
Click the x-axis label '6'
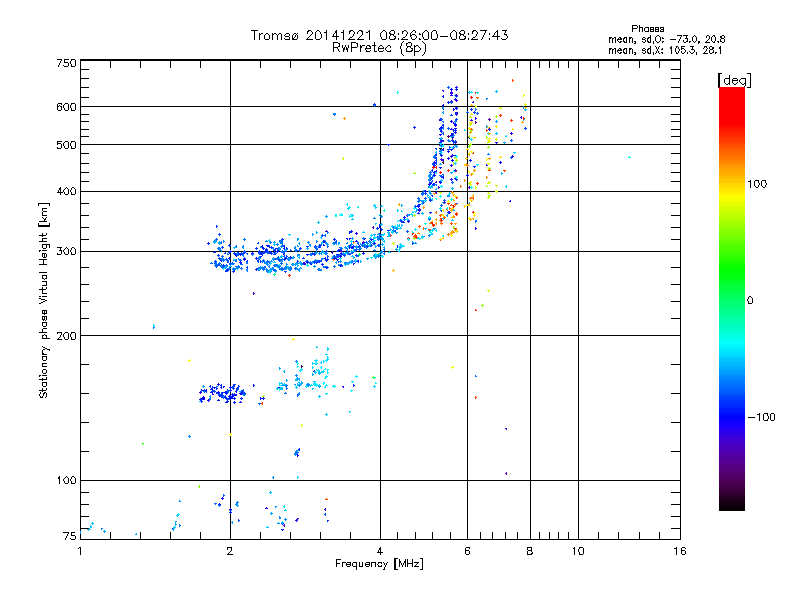[x=467, y=551]
